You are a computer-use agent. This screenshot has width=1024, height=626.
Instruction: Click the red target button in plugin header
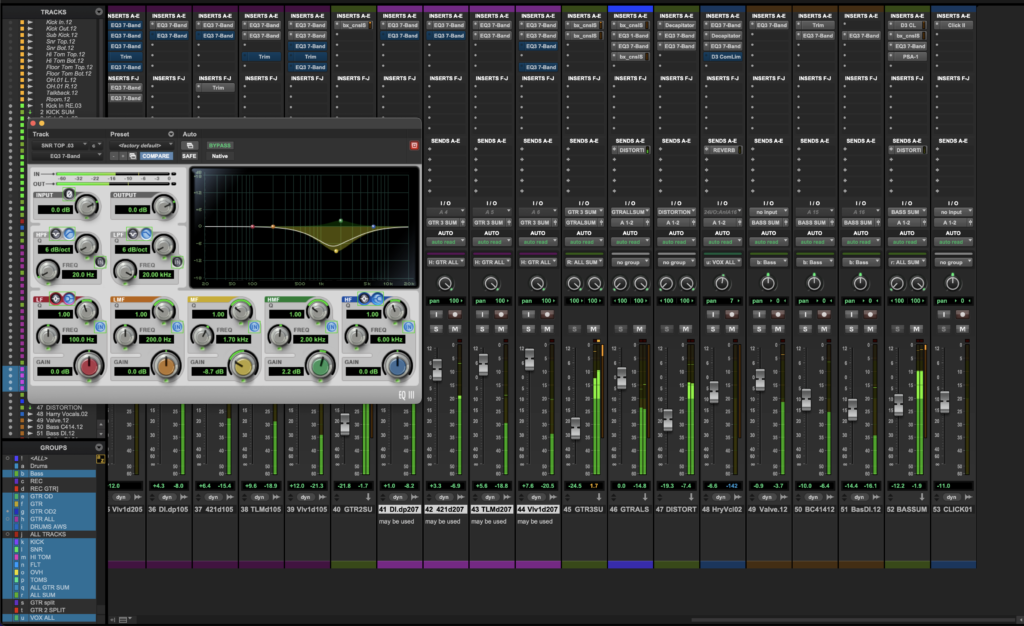pos(414,145)
